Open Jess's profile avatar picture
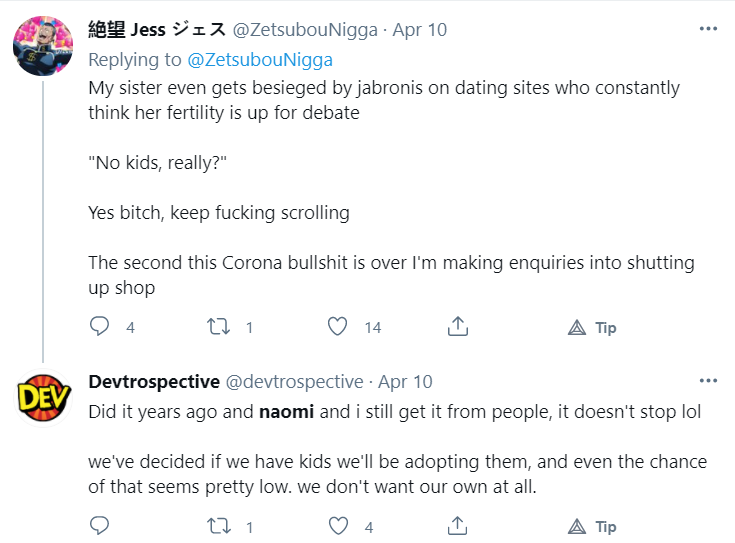Screen dimensions: 735x543 pos(43,45)
